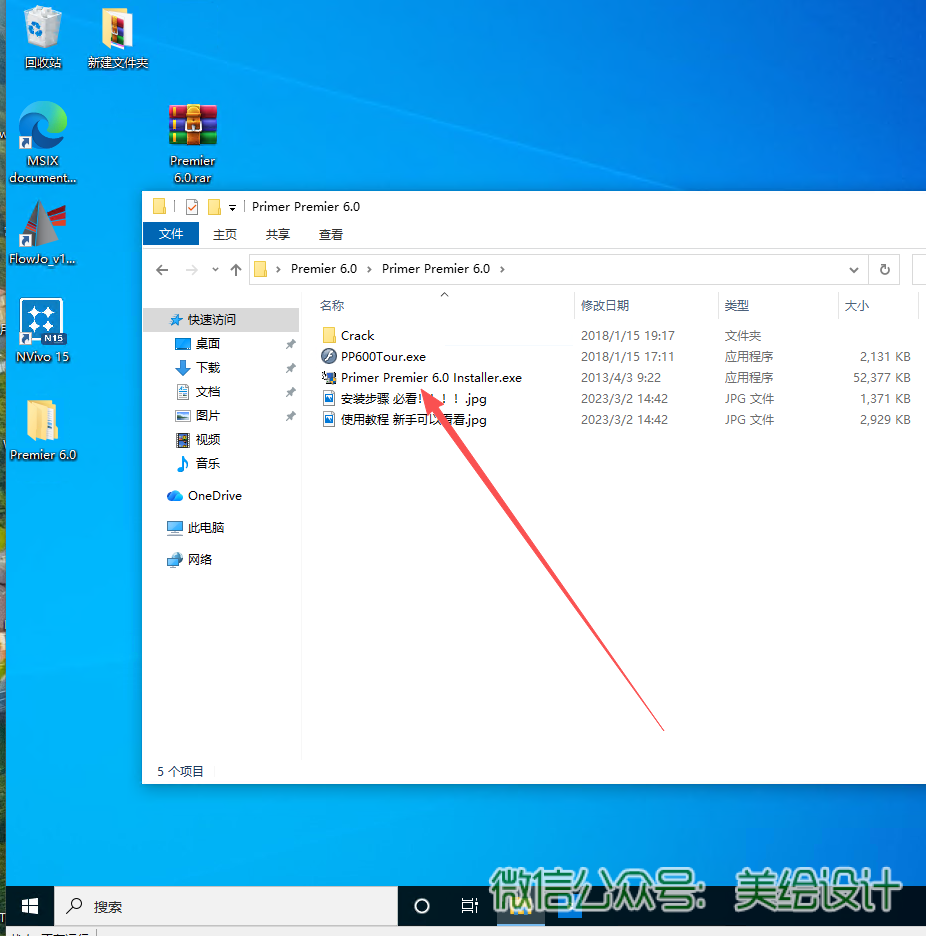This screenshot has width=926, height=936.
Task: Select the PP600Tour.exe file
Action: [x=382, y=357]
